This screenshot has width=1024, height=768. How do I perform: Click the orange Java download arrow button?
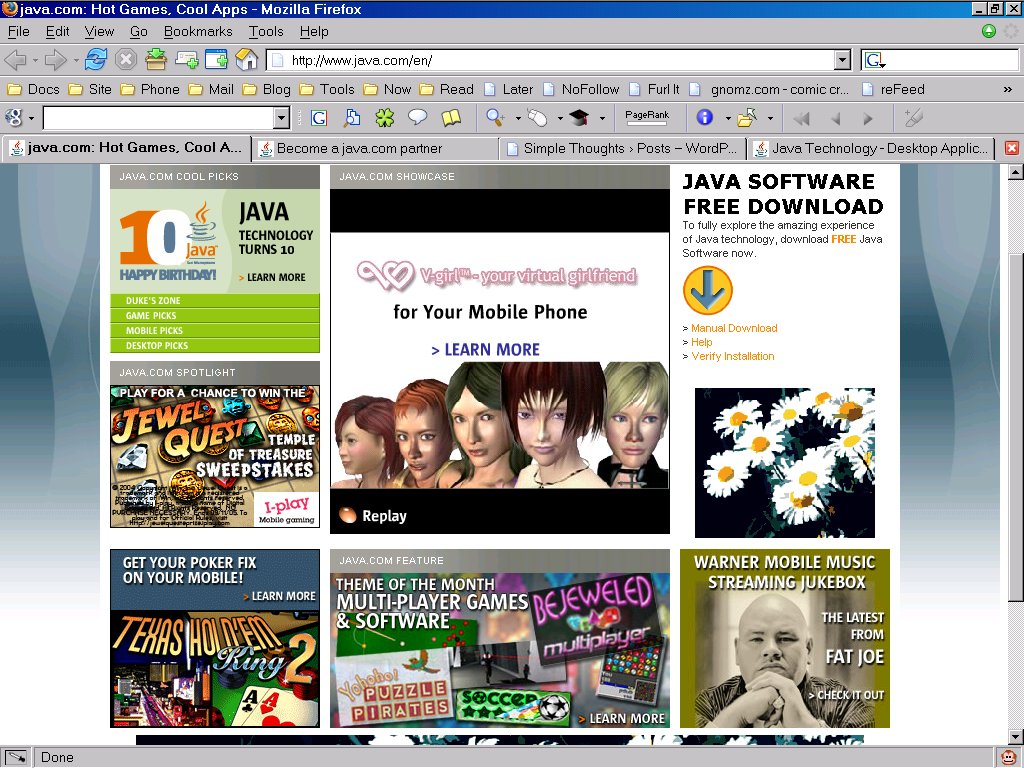coord(708,291)
